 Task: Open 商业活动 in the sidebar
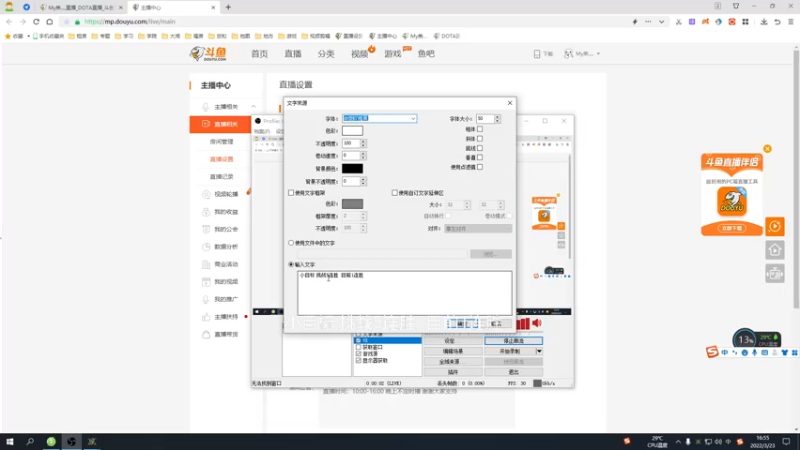click(226, 264)
